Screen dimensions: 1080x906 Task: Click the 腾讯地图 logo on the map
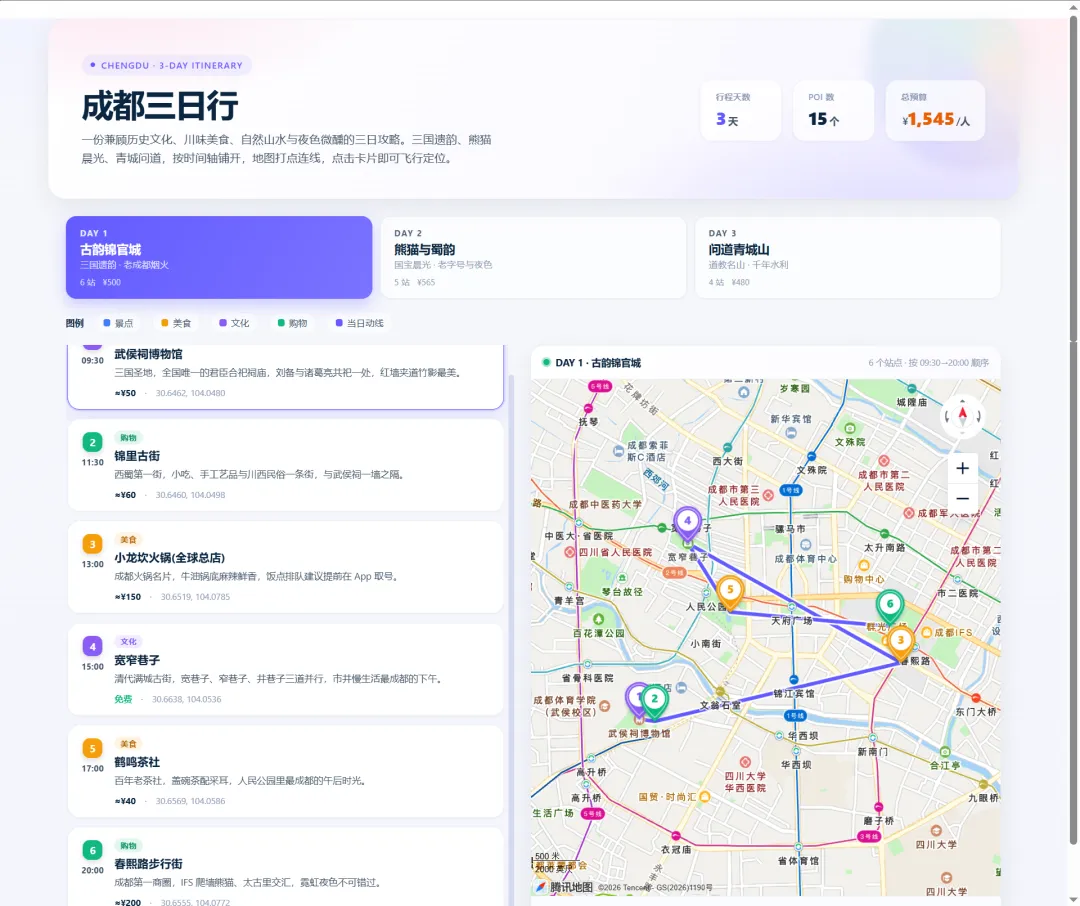pos(564,887)
